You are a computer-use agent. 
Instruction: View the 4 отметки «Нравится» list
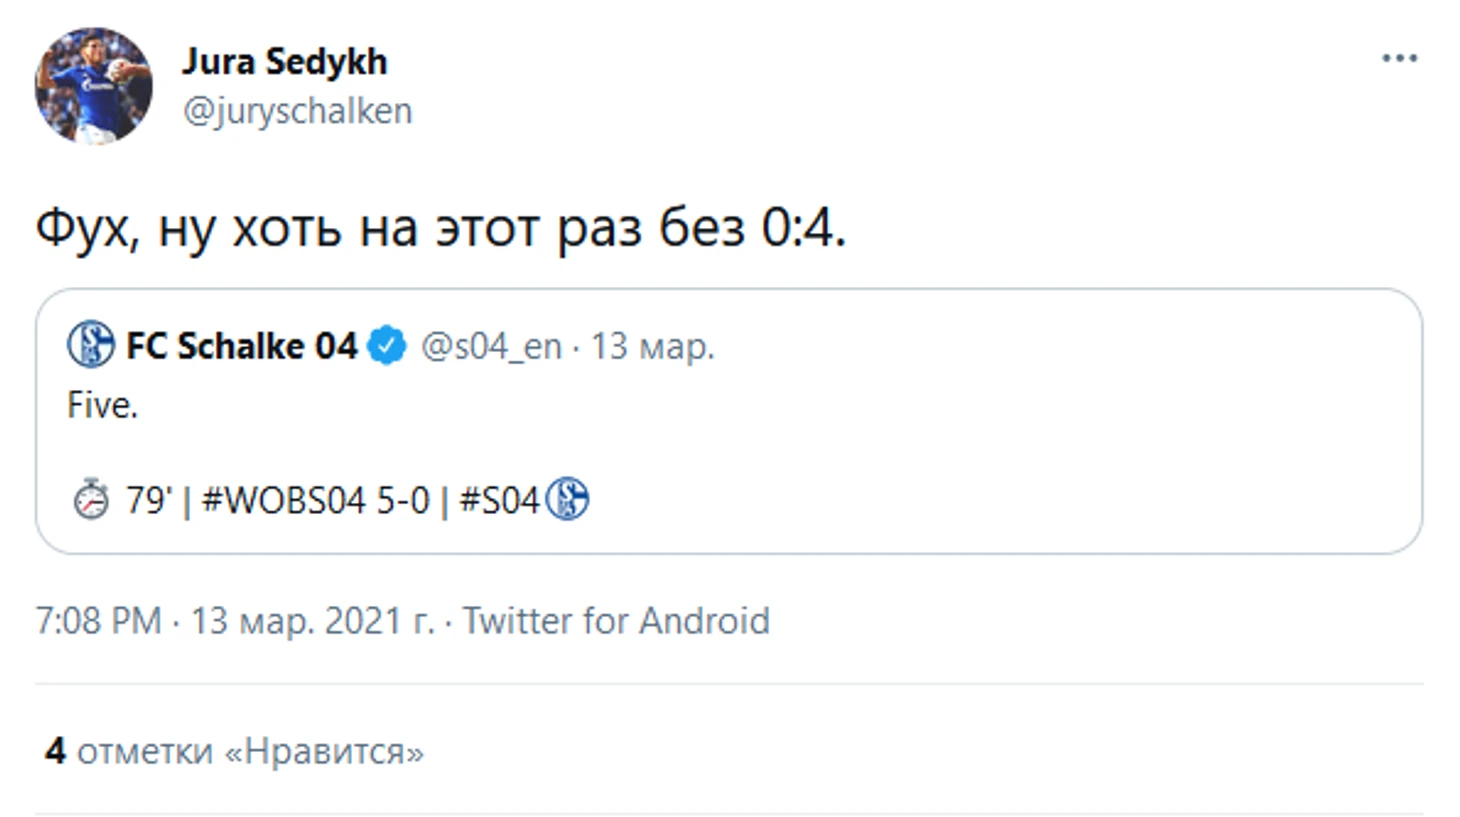235,751
